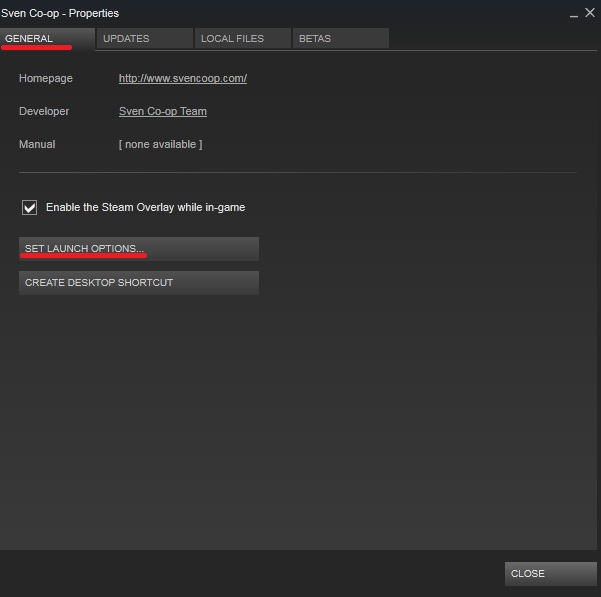
Task: Click Create Desktop Shortcut button
Action: tap(139, 283)
